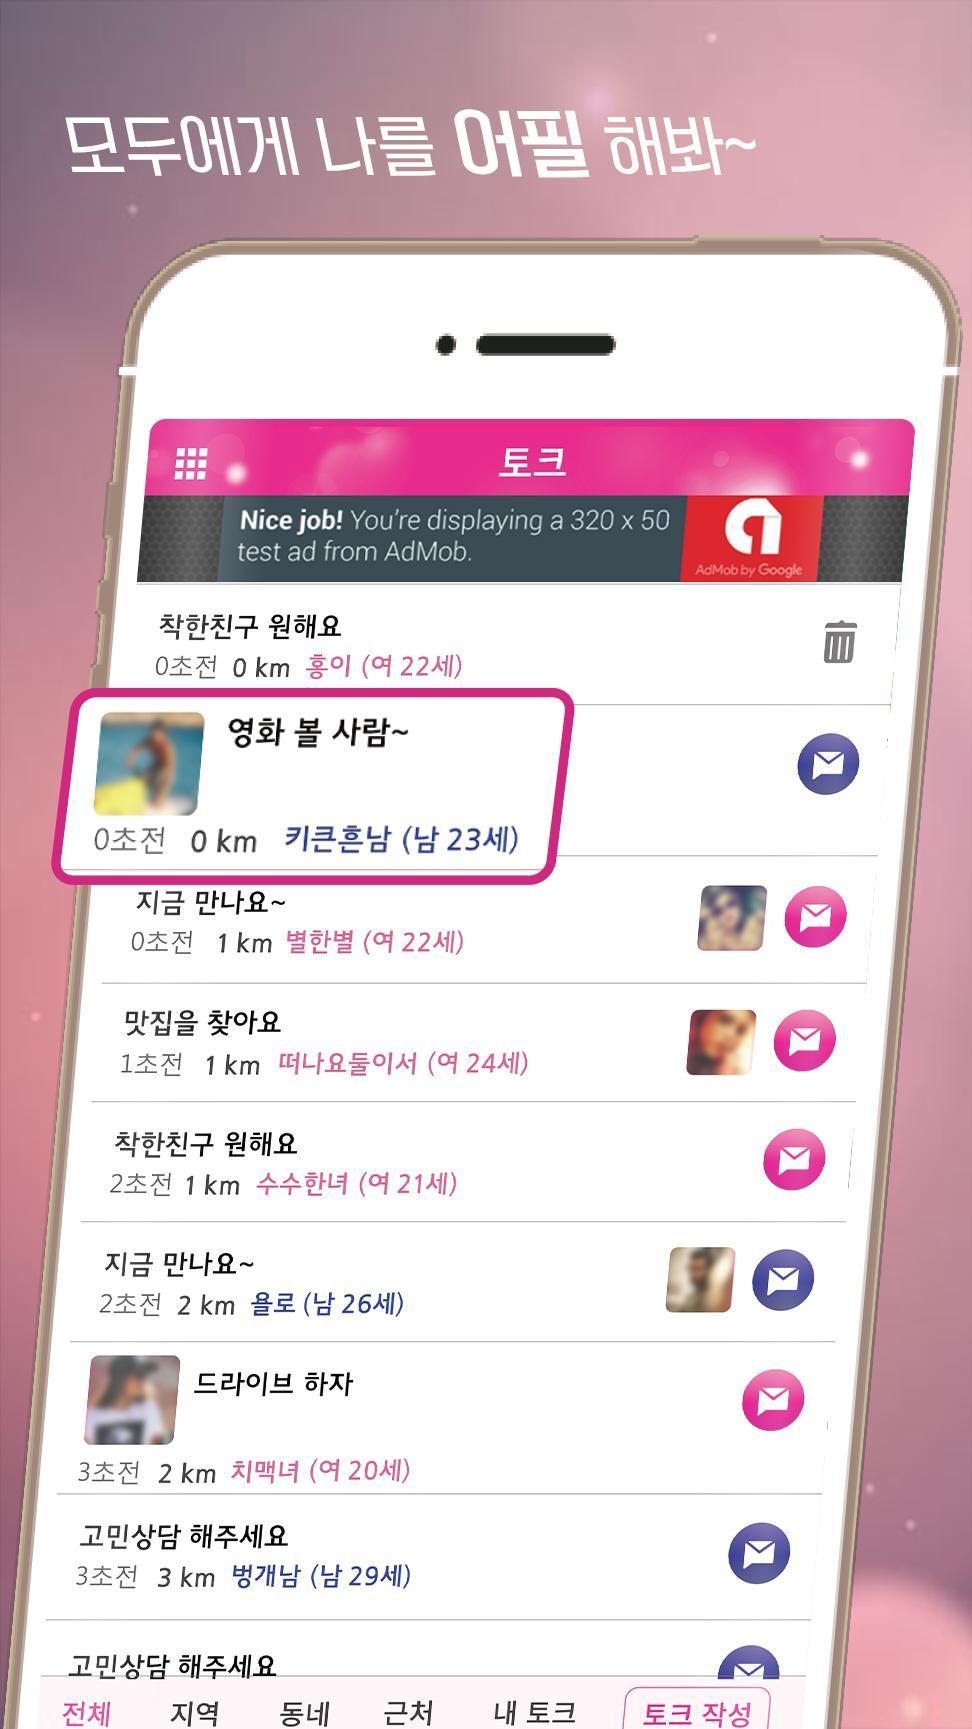Select the 동네 tab
This screenshot has height=1729, width=972.
304,1711
